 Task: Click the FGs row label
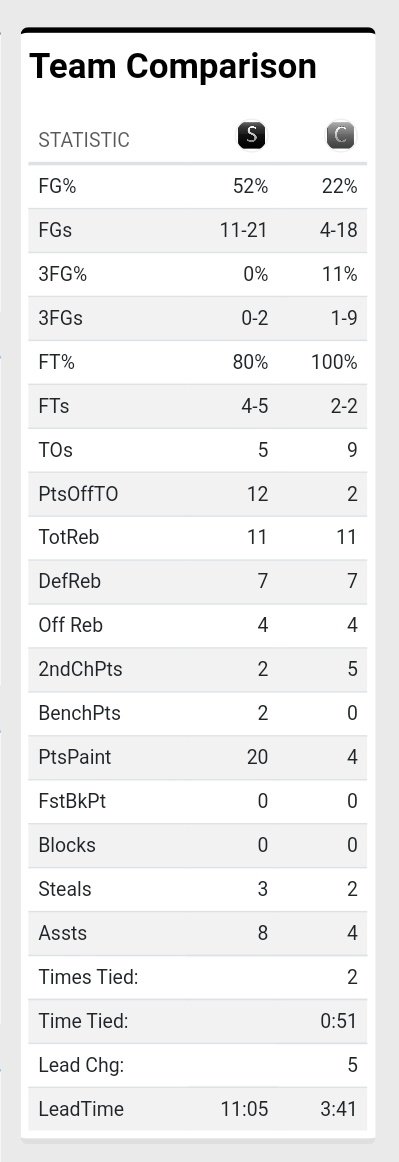(55, 230)
